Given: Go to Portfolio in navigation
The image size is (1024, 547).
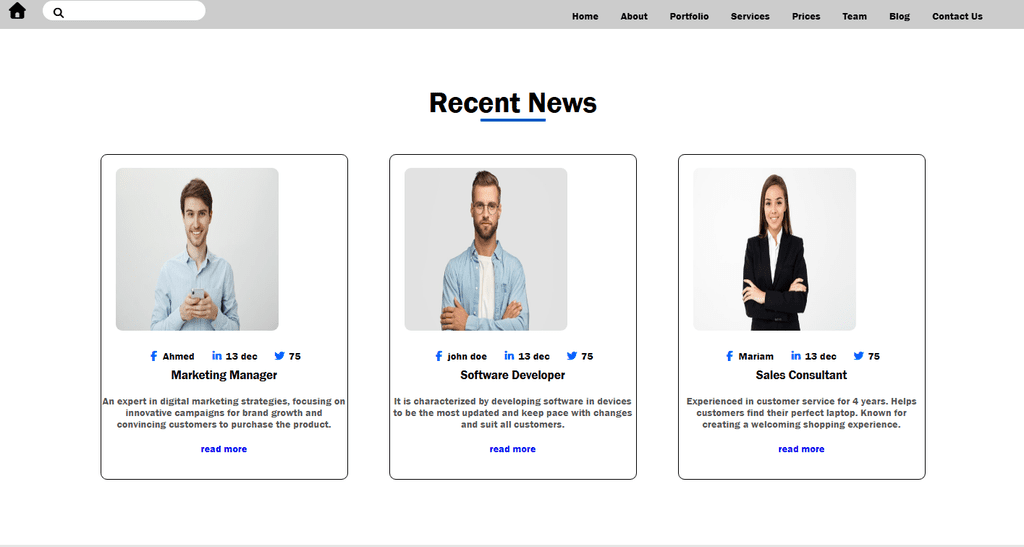Looking at the screenshot, I should 689,16.
